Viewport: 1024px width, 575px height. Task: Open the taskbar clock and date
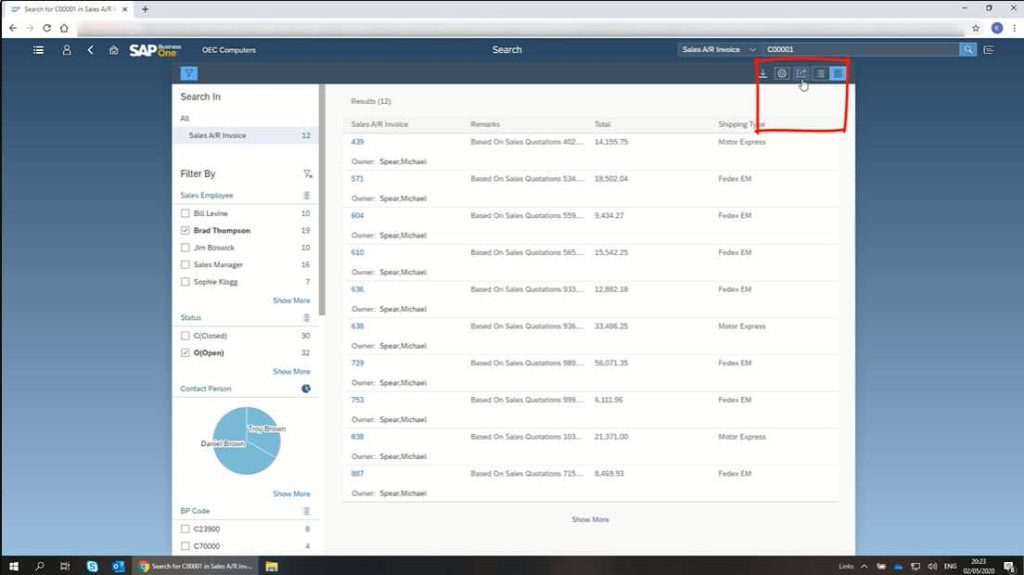[x=978, y=566]
